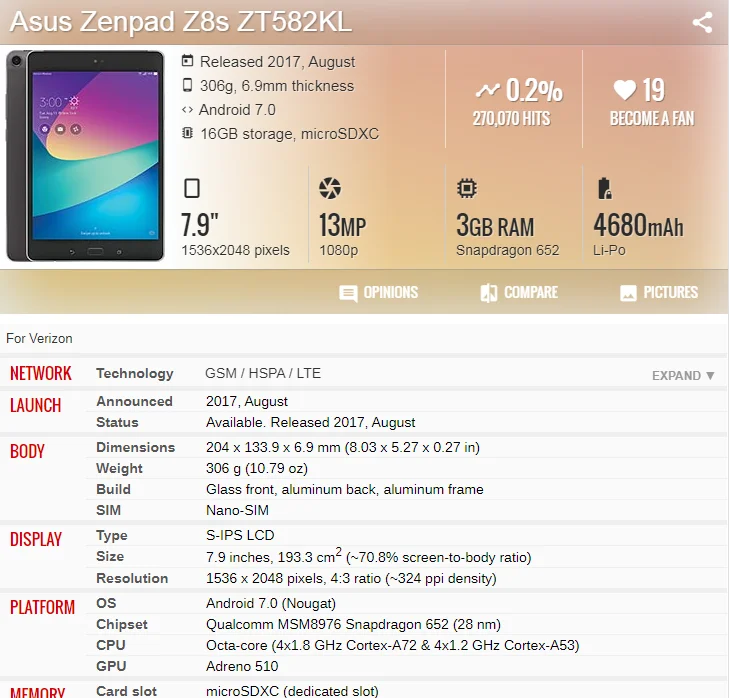Click the Status spec label
Viewport: 729px width, 698px height.
117,422
